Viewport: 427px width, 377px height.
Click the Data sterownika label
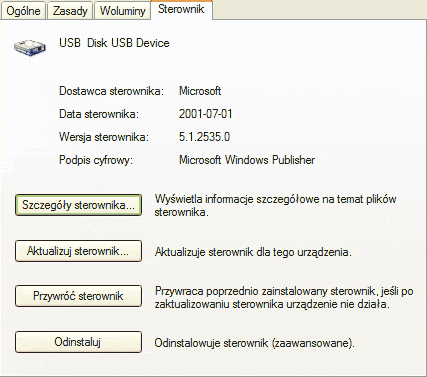click(99, 114)
